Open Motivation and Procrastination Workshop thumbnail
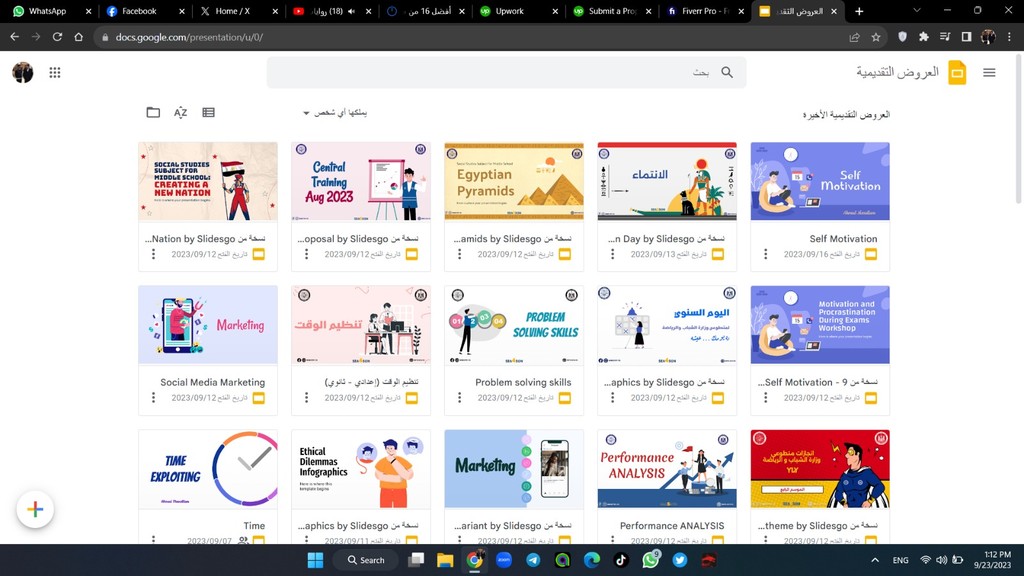1024x576 pixels. point(820,325)
